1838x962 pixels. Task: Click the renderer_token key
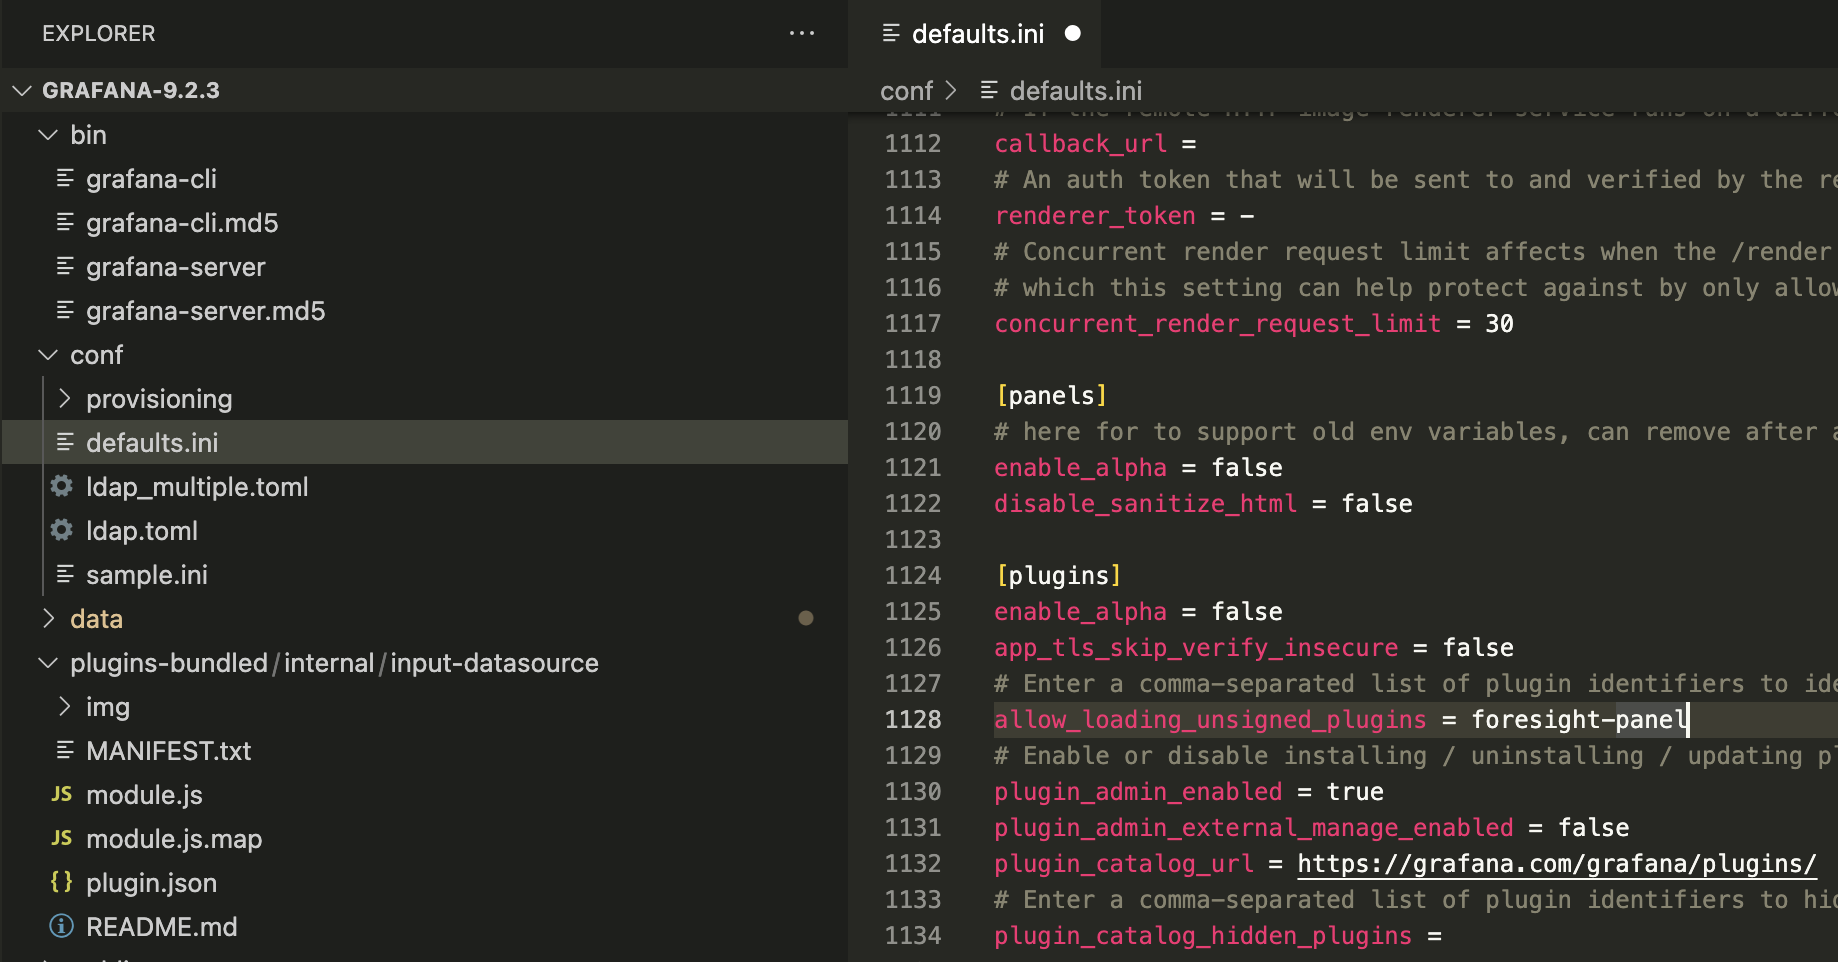click(x=1095, y=216)
